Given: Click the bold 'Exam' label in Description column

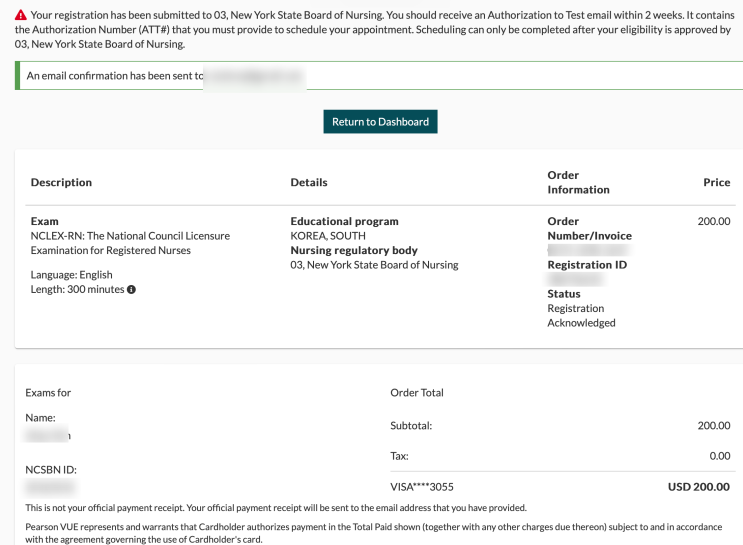Looking at the screenshot, I should pos(45,221).
